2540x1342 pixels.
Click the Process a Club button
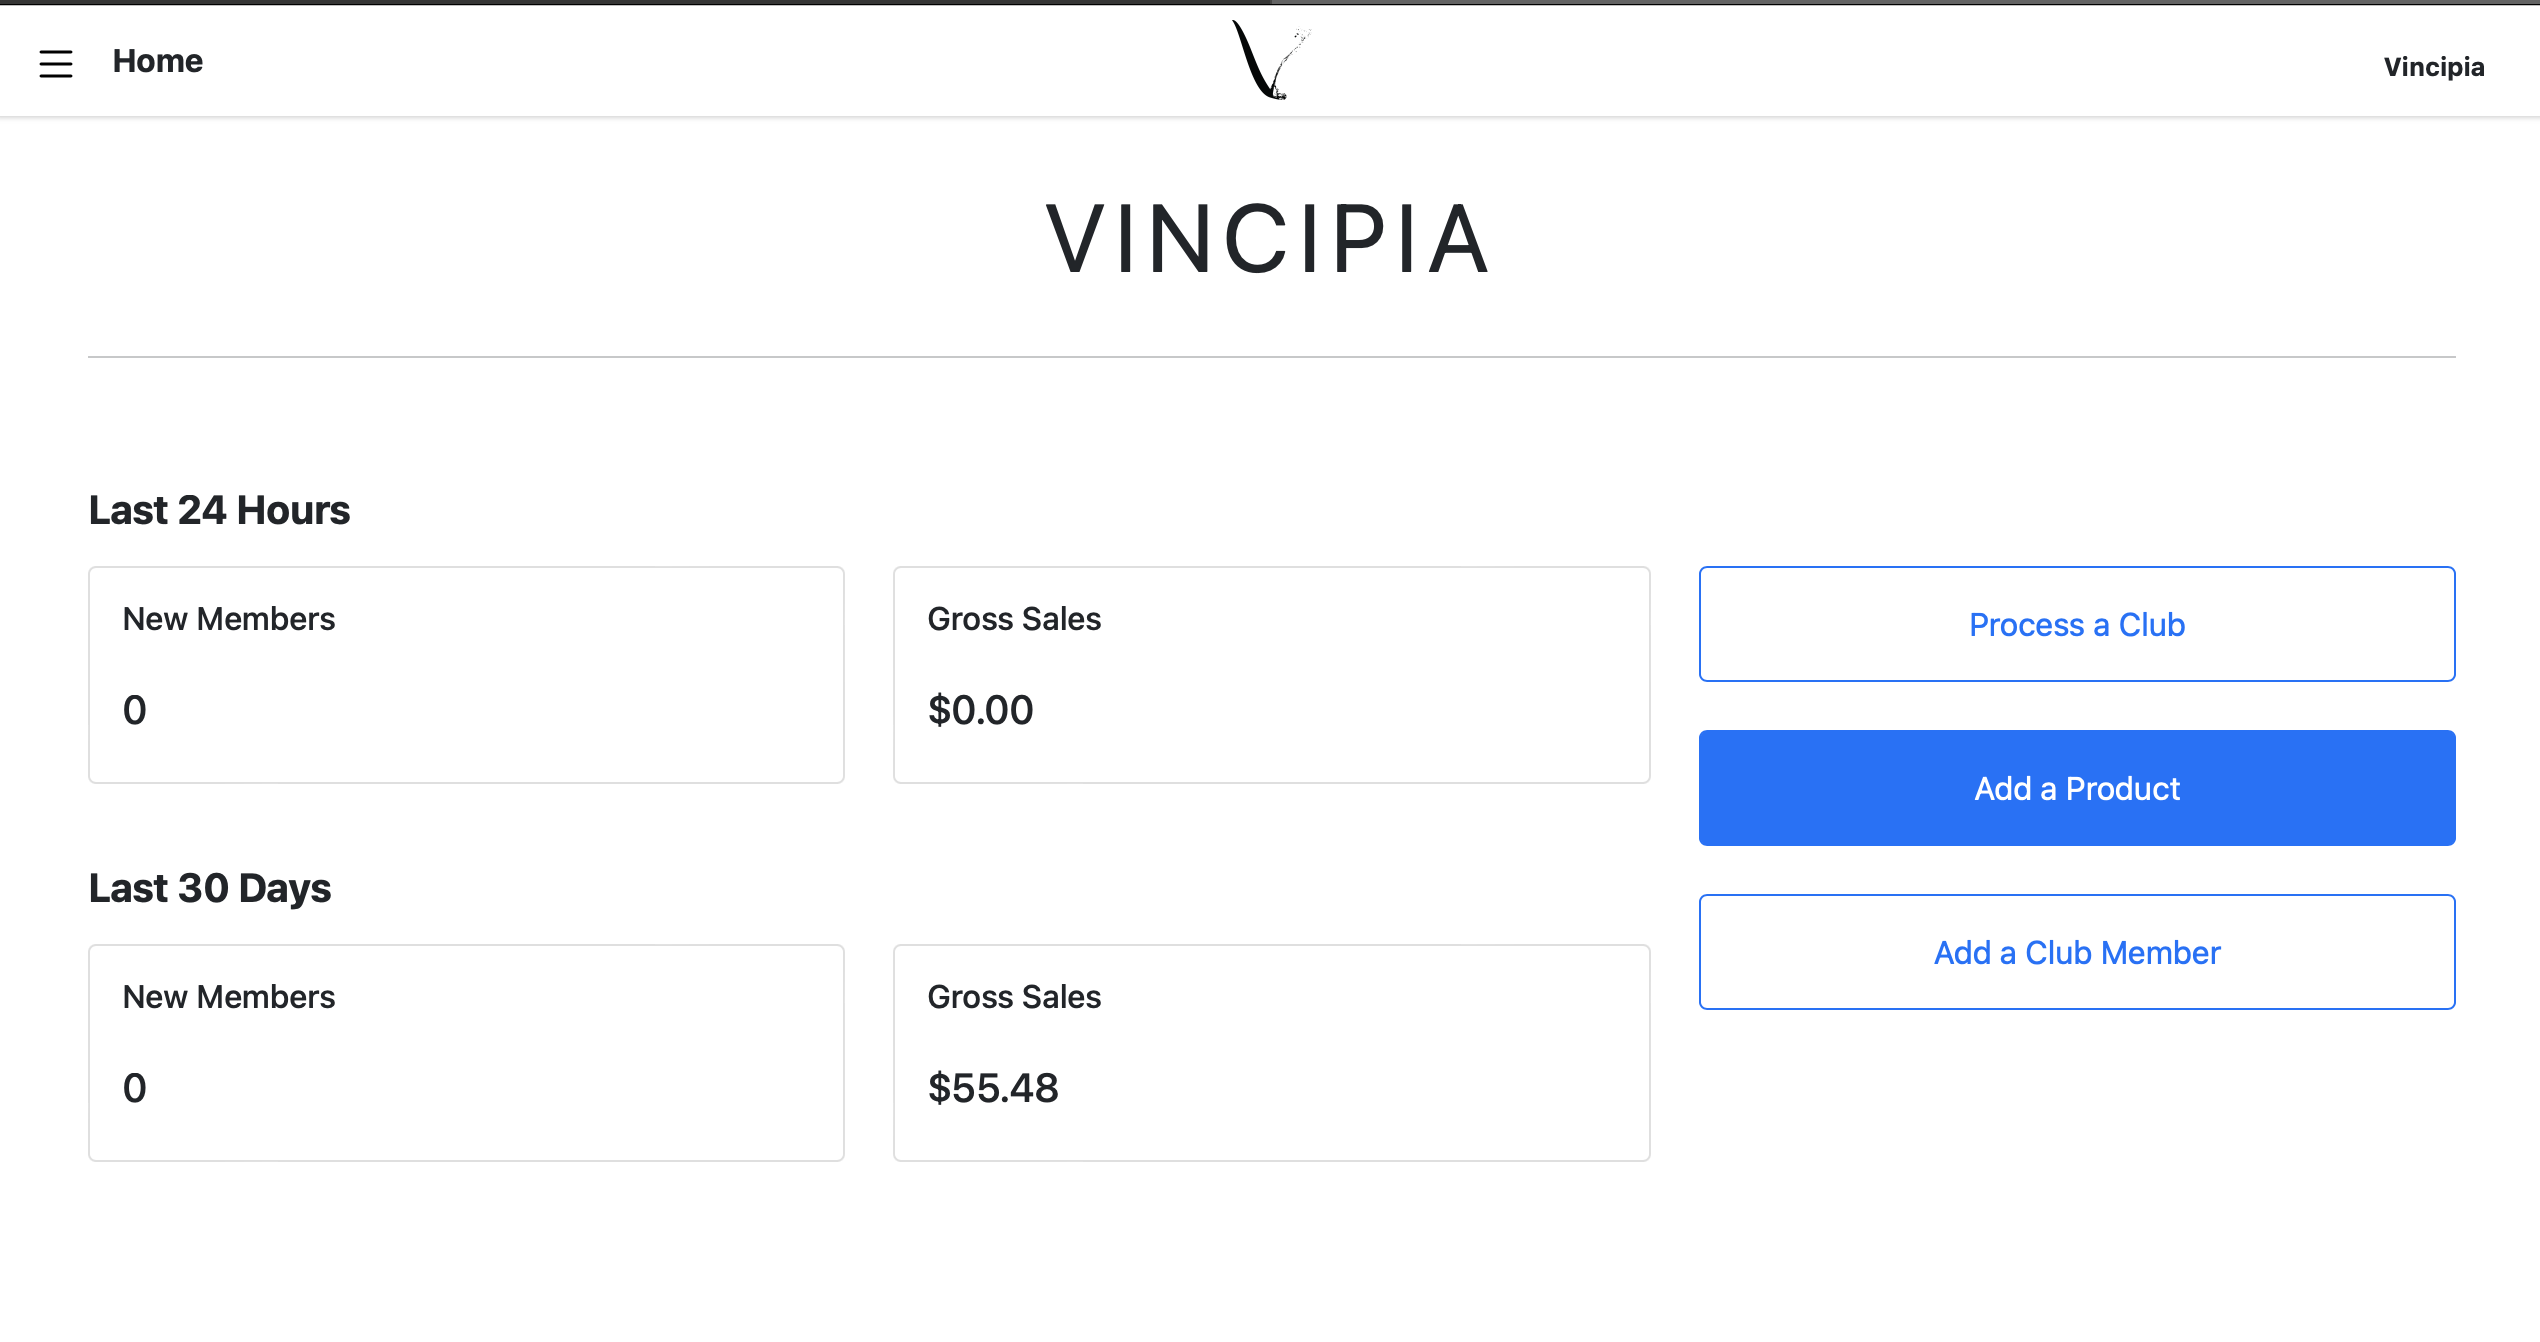point(2077,624)
